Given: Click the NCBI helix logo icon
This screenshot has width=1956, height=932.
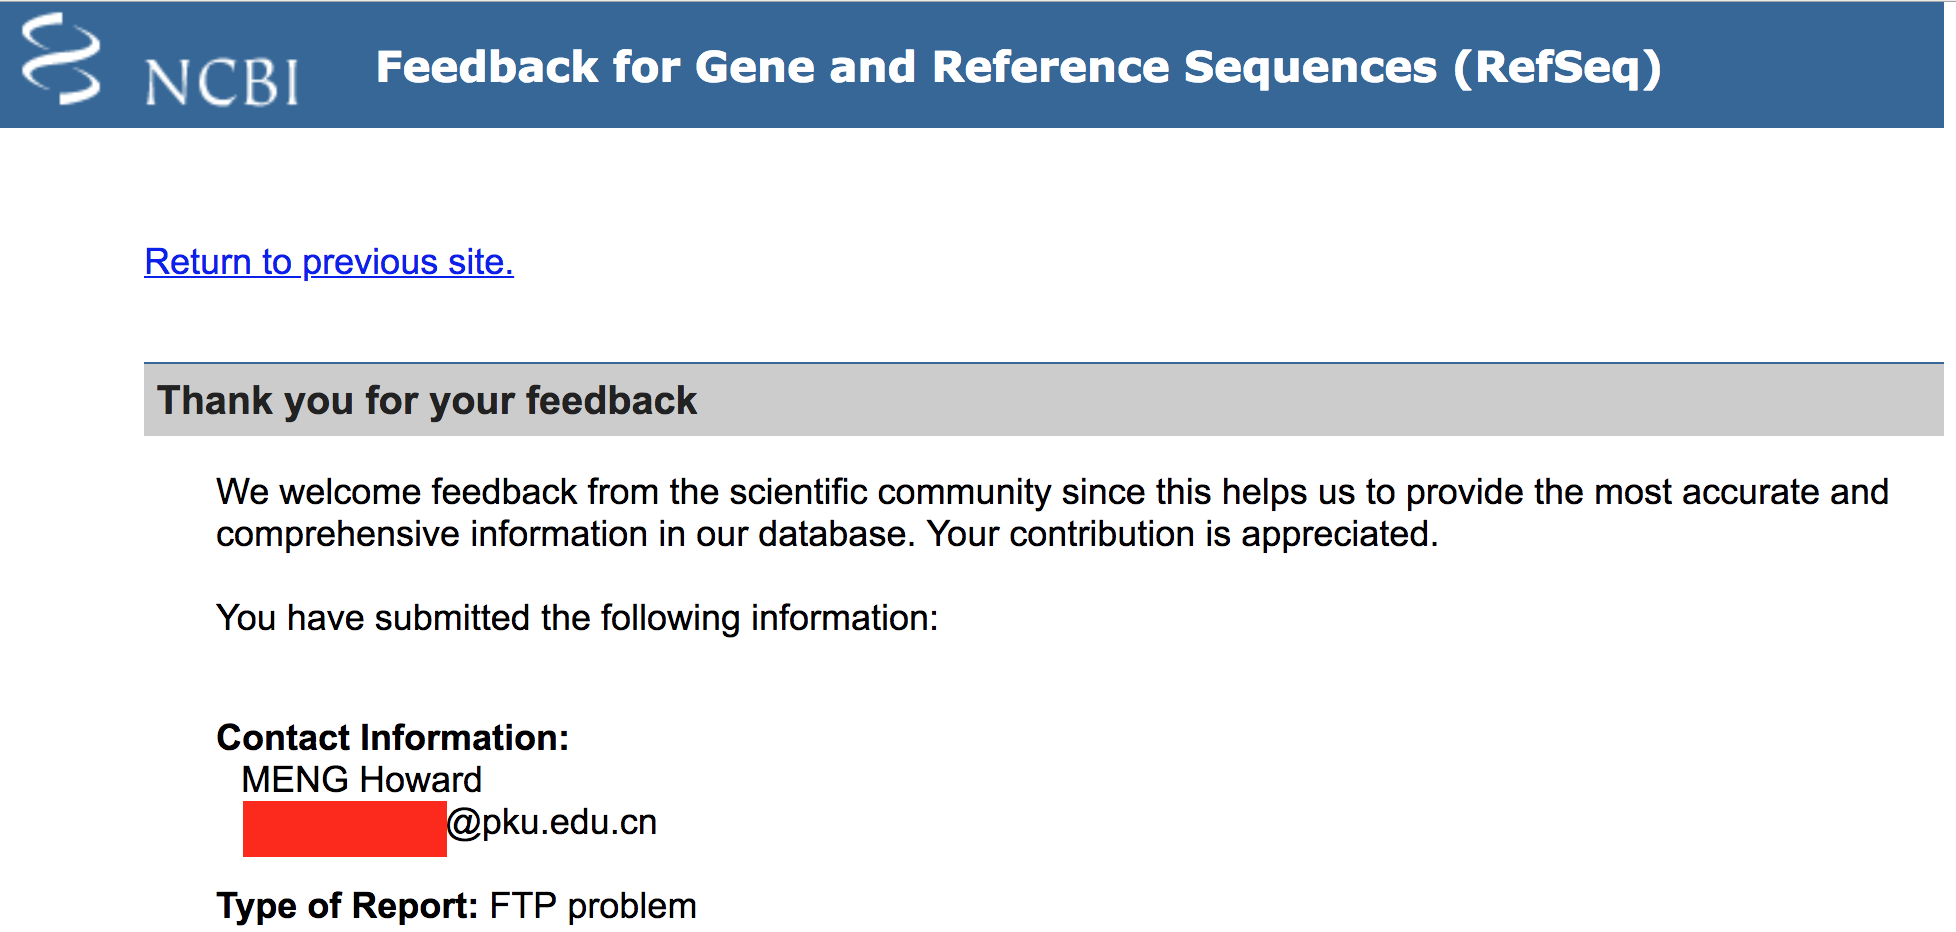Looking at the screenshot, I should tap(61, 60).
